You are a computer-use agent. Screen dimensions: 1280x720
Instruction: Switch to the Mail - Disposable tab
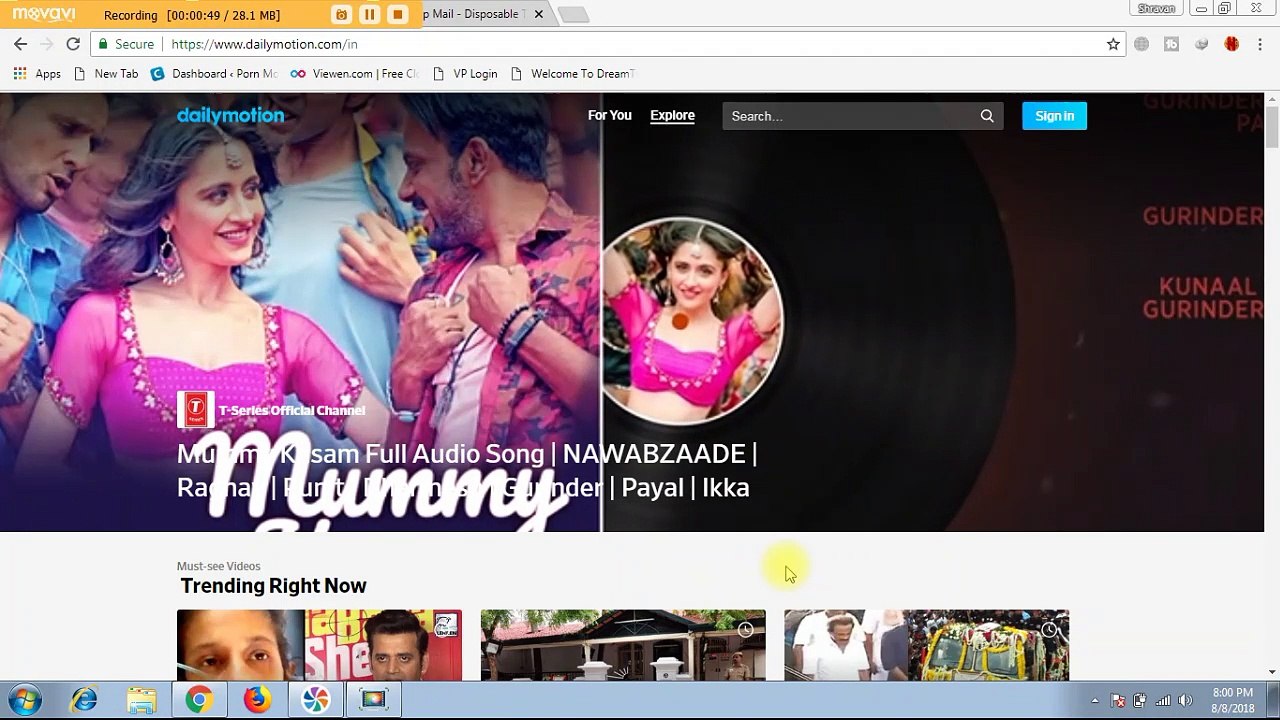pyautogui.click(x=475, y=14)
